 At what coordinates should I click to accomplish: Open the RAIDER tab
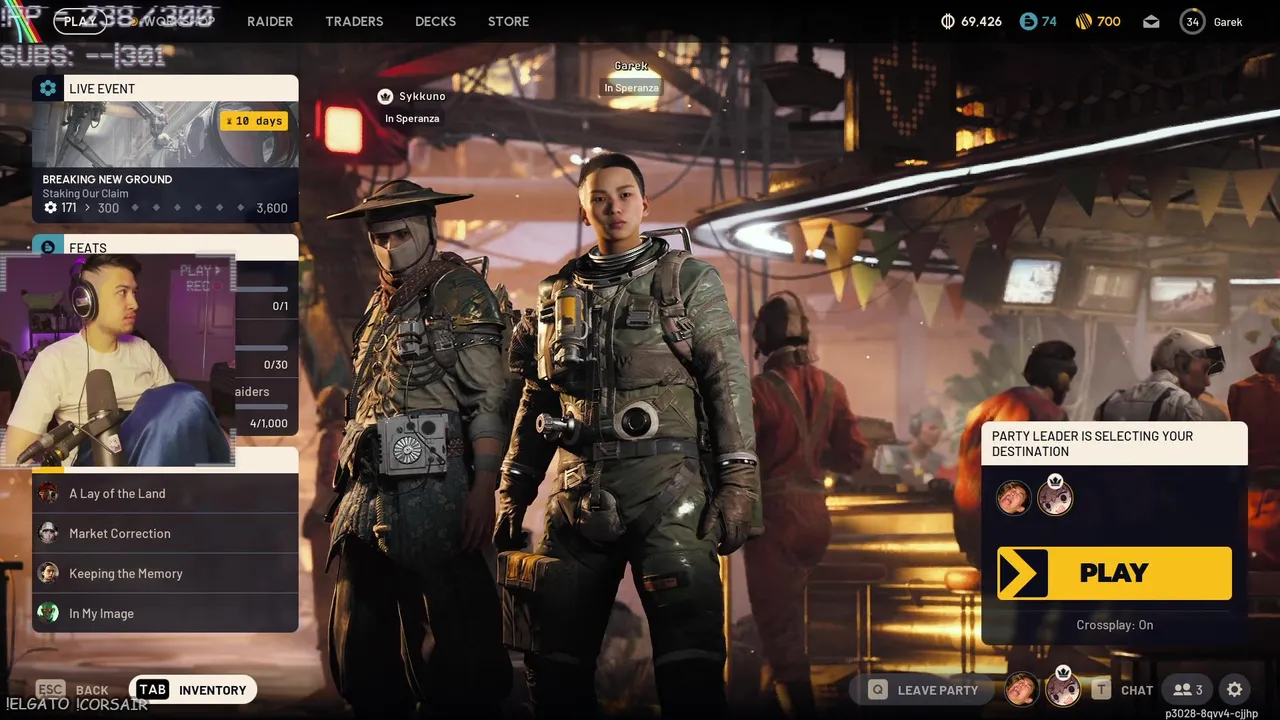tap(270, 21)
